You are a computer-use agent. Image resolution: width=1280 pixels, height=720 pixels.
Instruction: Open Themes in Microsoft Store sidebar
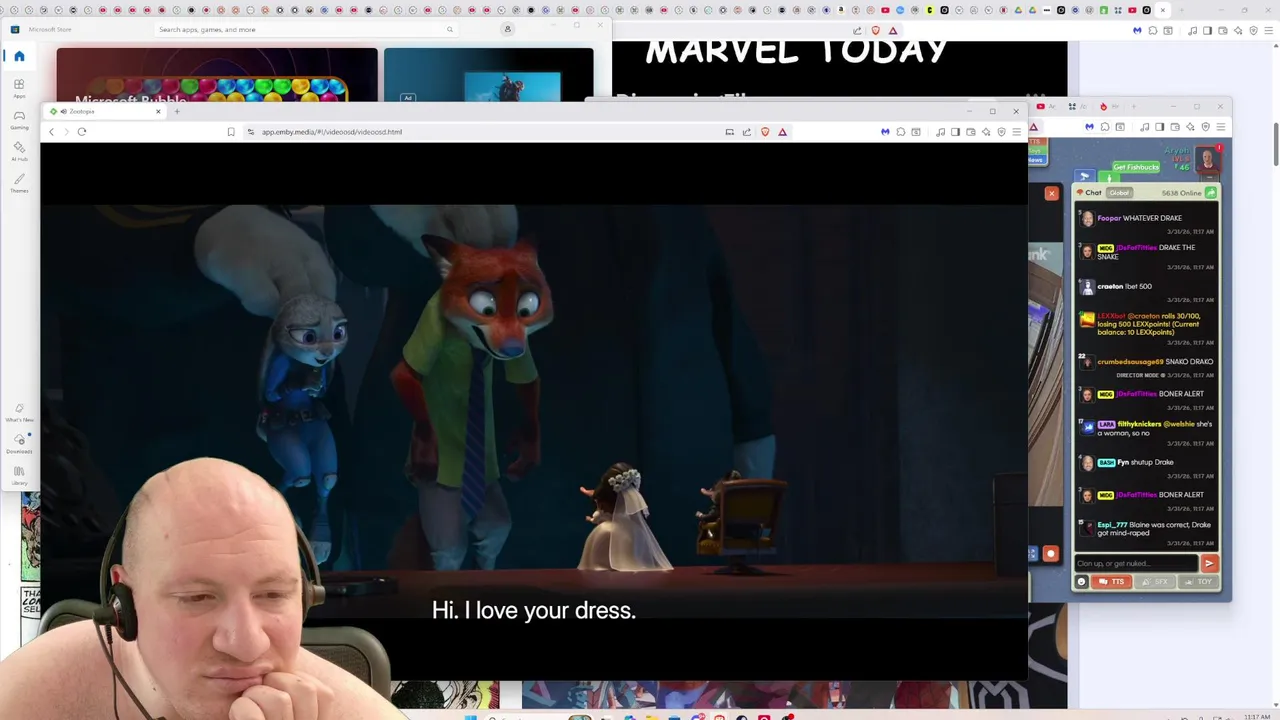pyautogui.click(x=19, y=183)
